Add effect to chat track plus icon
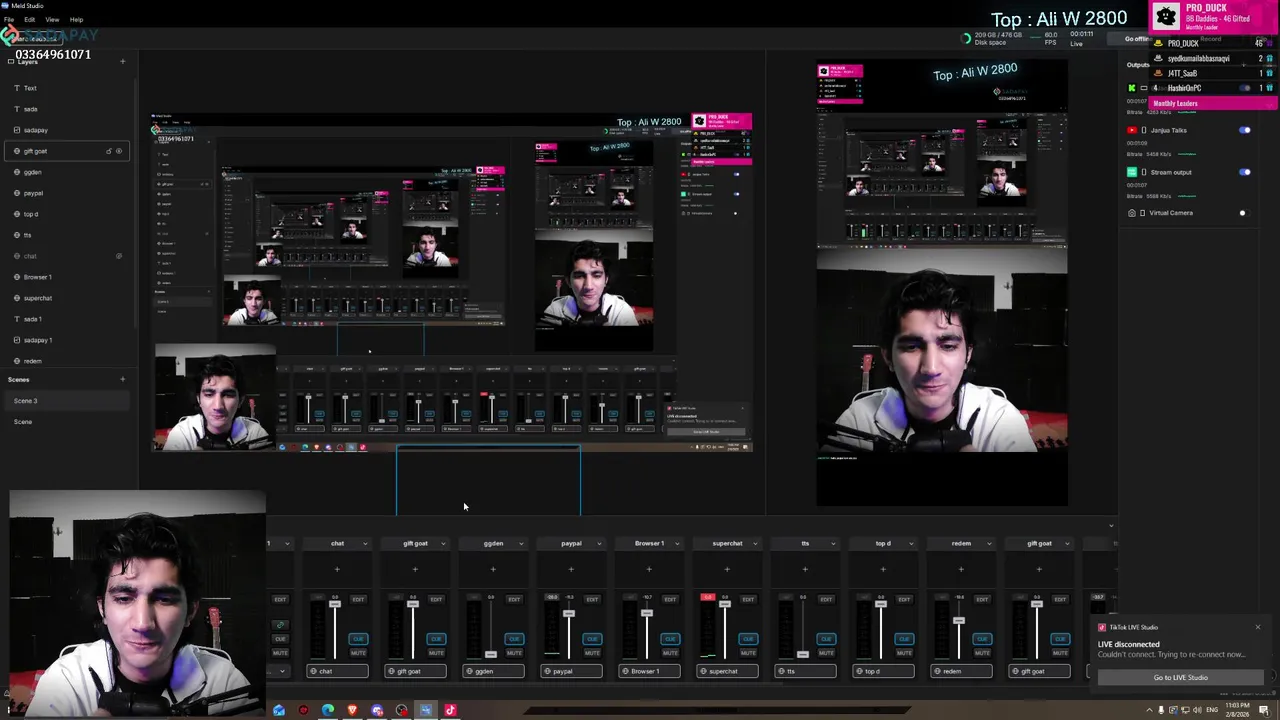The width and height of the screenshot is (1280, 720). [x=337, y=569]
